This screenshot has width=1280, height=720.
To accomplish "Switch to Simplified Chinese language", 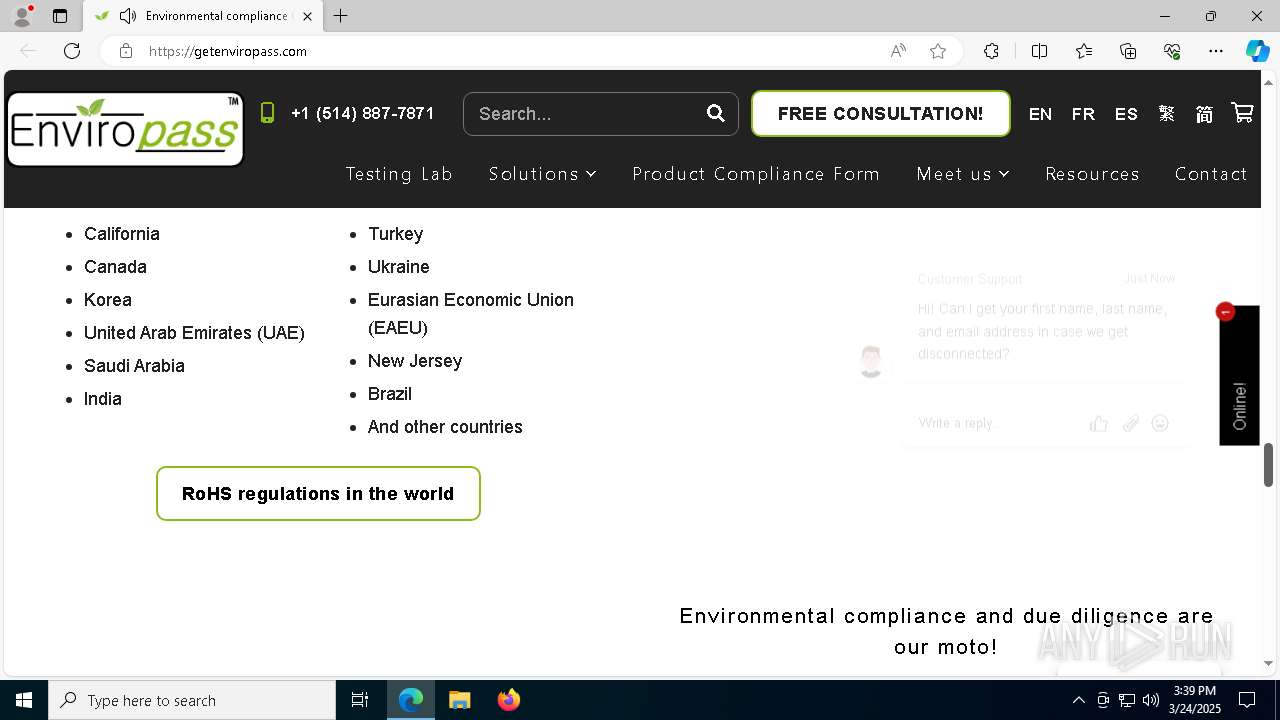I will click(x=1204, y=113).
